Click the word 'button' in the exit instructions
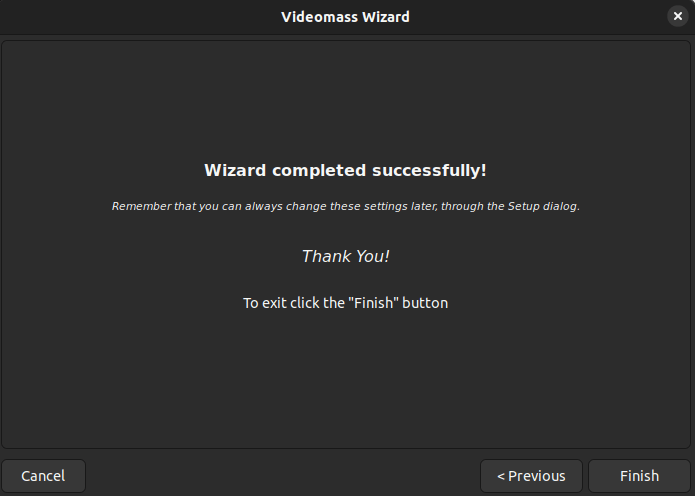This screenshot has height=496, width=695. [425, 303]
